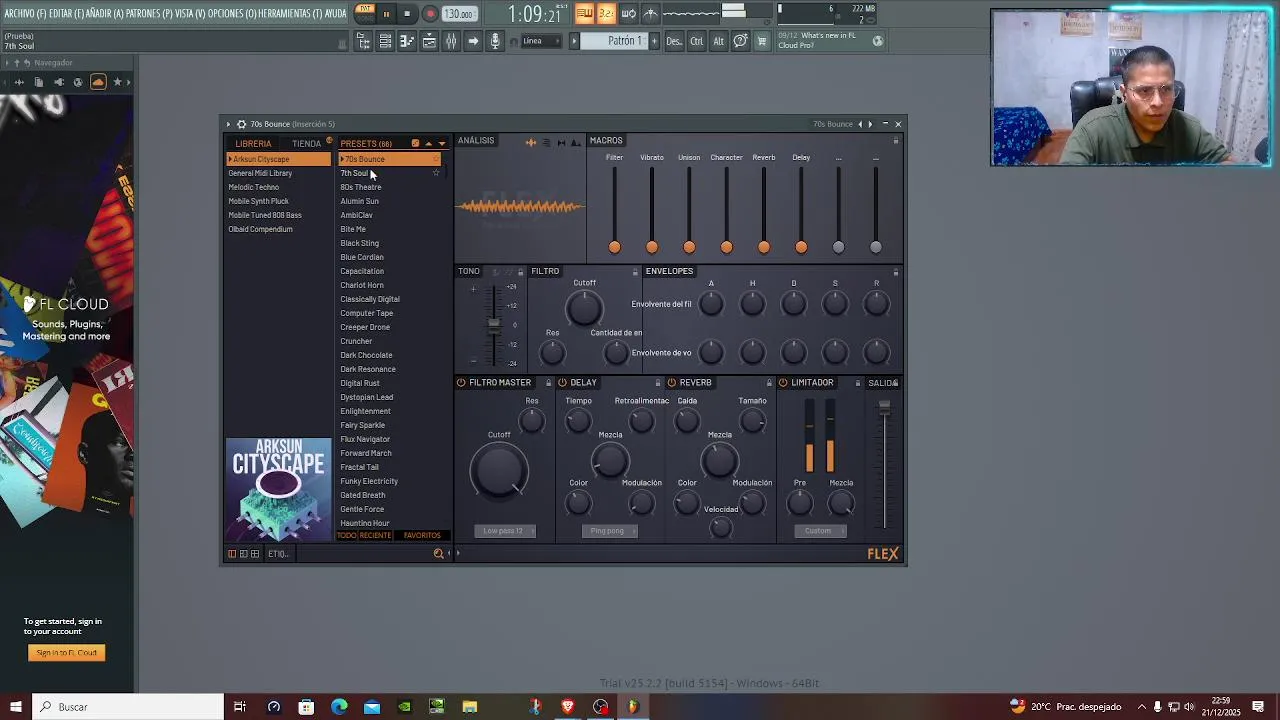
Task: Lock the DELAY section padlock
Action: coord(658,383)
